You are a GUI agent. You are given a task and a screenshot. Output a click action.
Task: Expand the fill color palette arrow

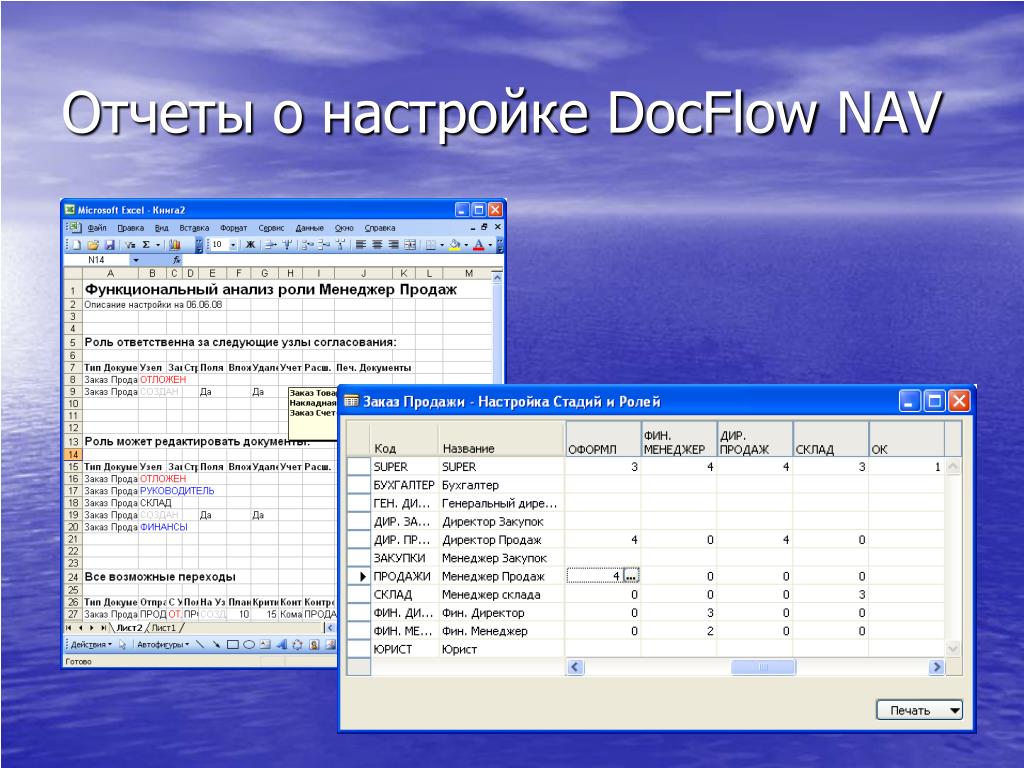[x=466, y=246]
